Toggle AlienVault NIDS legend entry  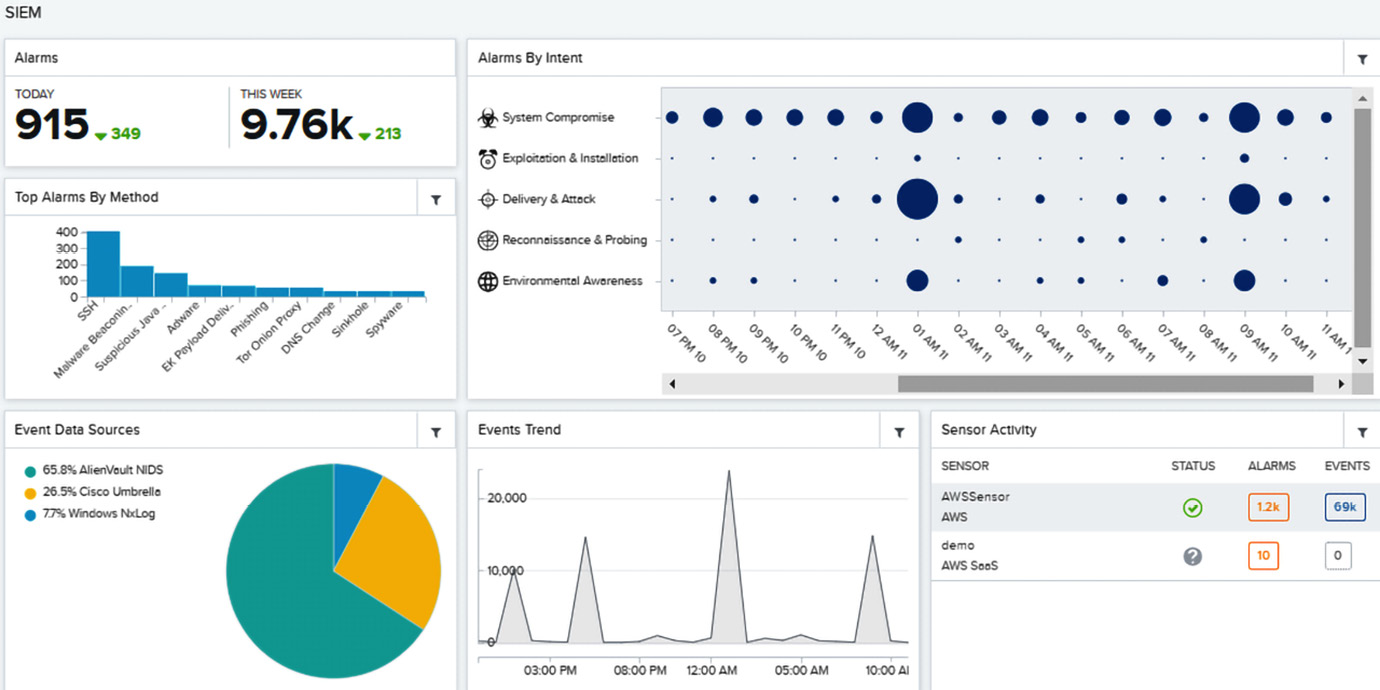(x=93, y=470)
